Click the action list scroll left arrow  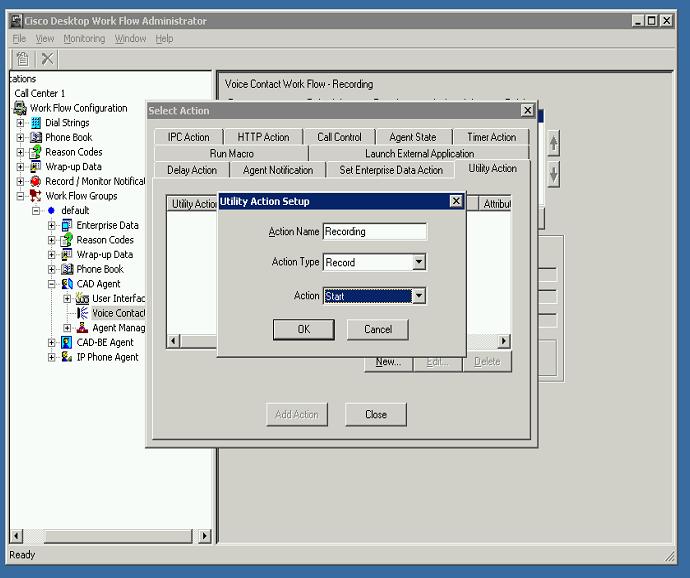173,341
